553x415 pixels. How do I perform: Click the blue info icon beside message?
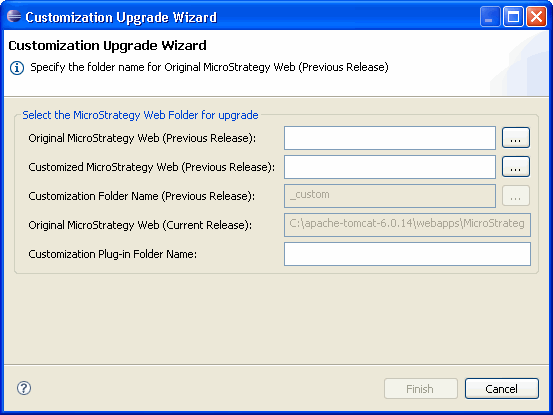[17, 68]
